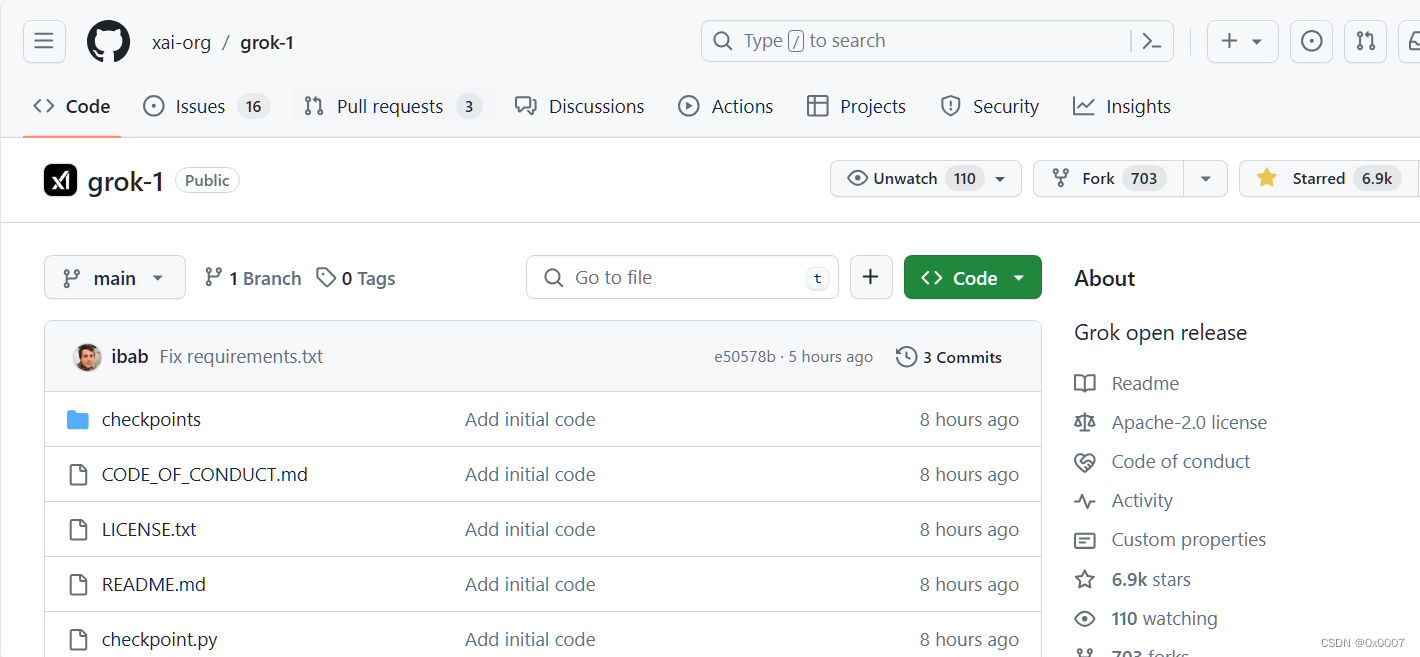Viewport: 1420px width, 657px height.
Task: View the 0 Tags link
Action: (356, 278)
